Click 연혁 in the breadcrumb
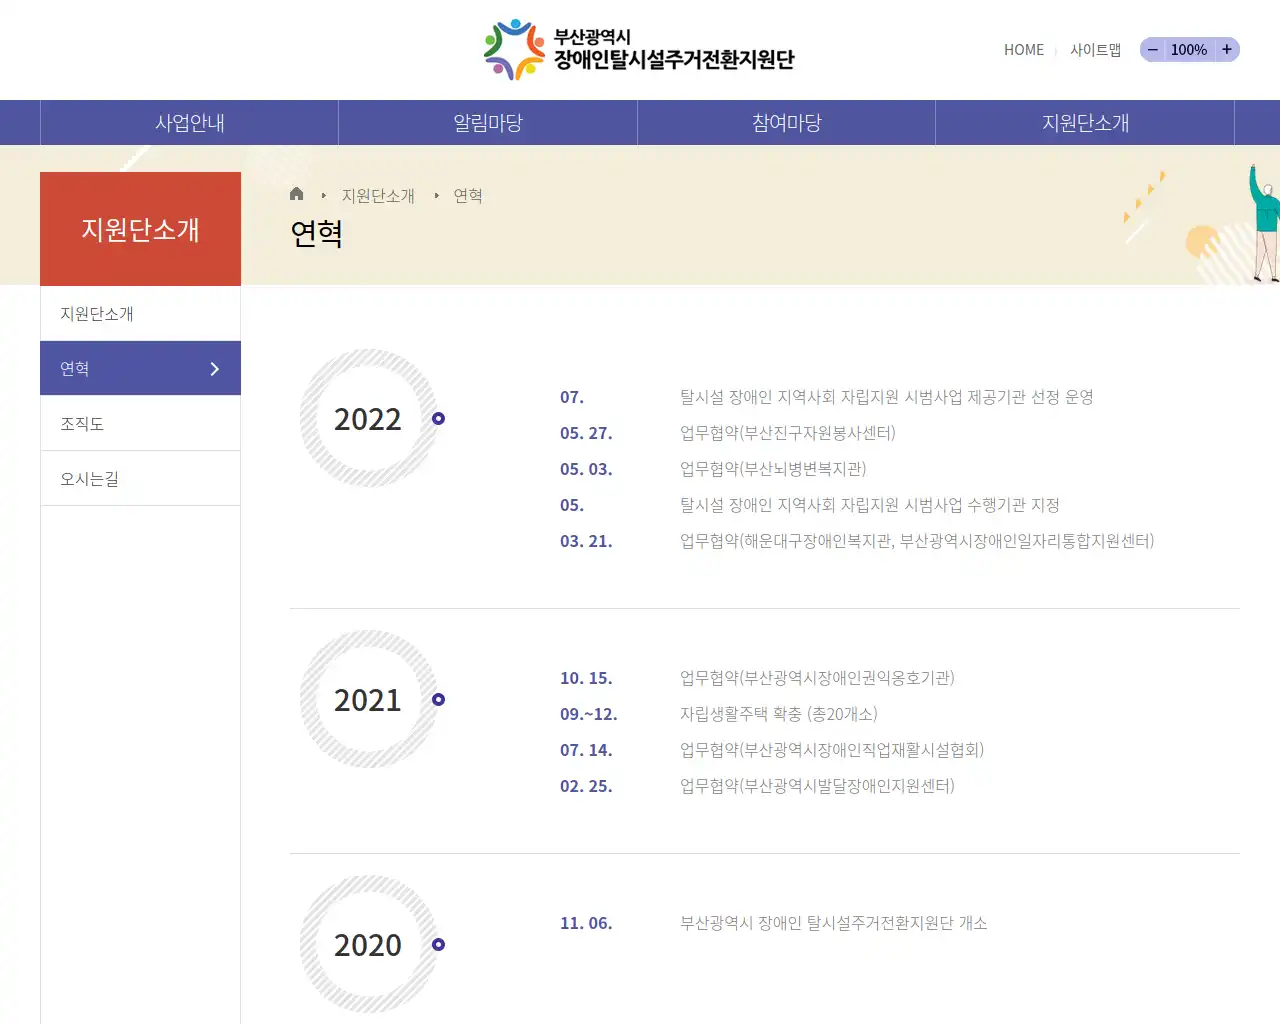Viewport: 1280px width, 1024px height. [468, 195]
